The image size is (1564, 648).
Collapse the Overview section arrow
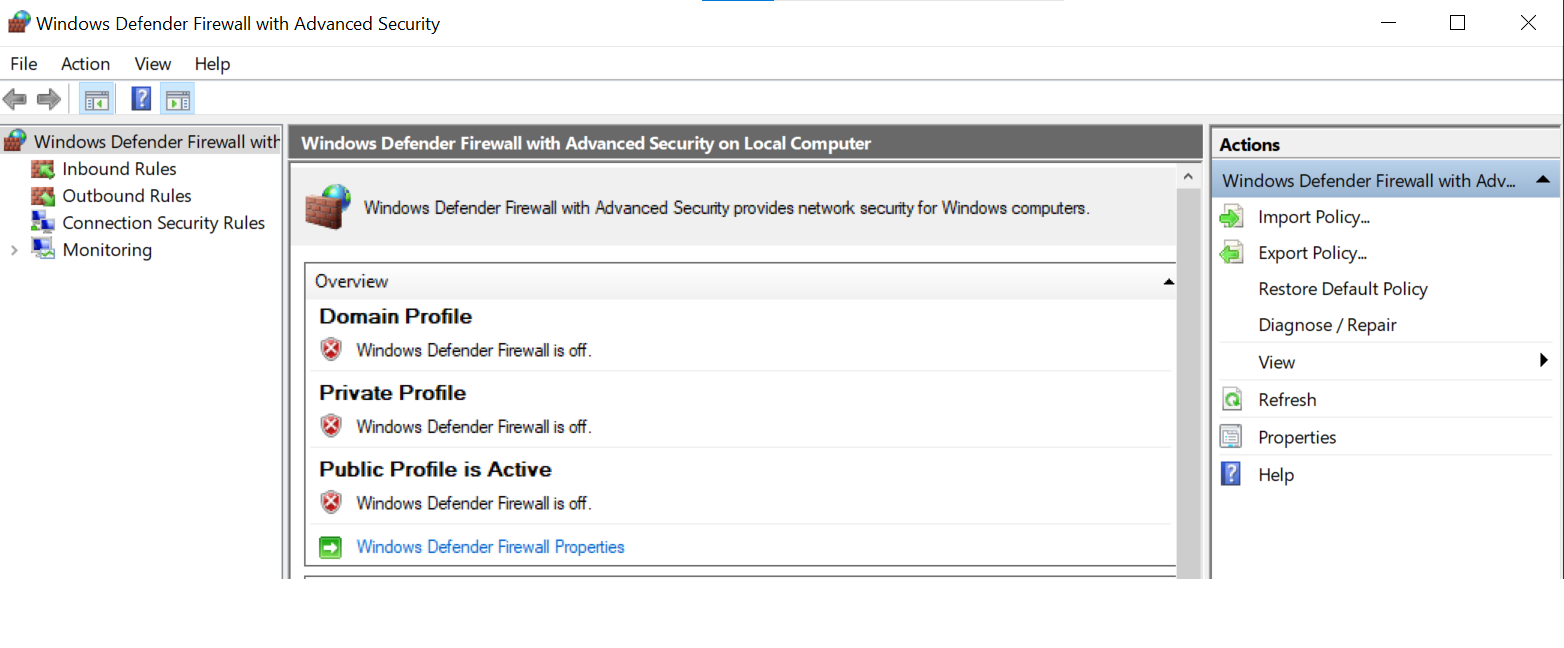click(x=1168, y=282)
